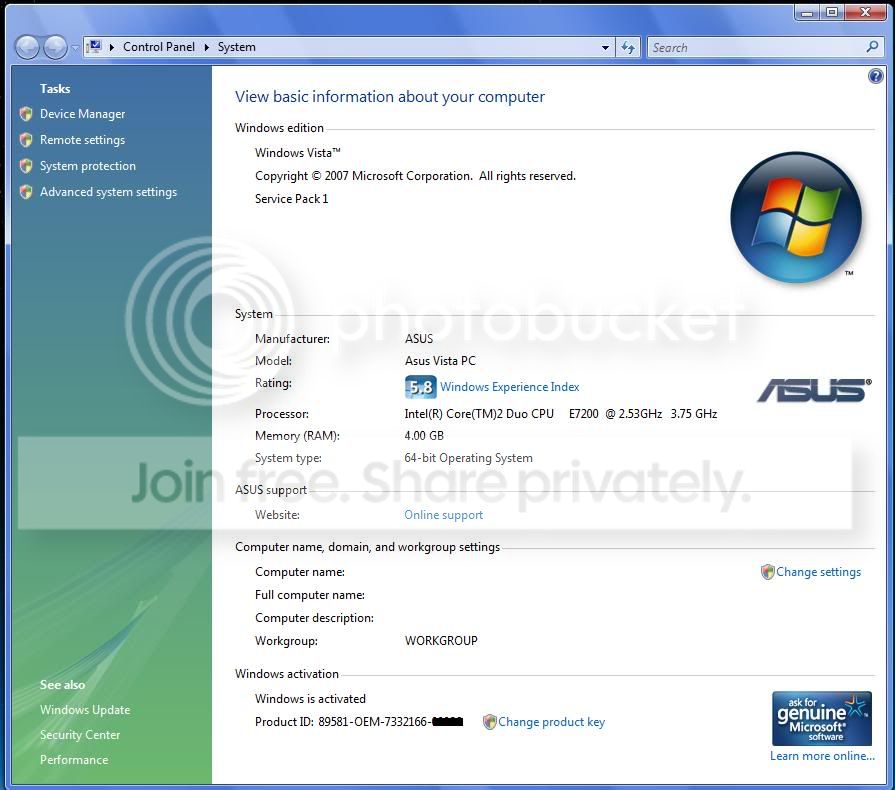
Task: Click the blue help question mark icon
Action: pos(875,76)
